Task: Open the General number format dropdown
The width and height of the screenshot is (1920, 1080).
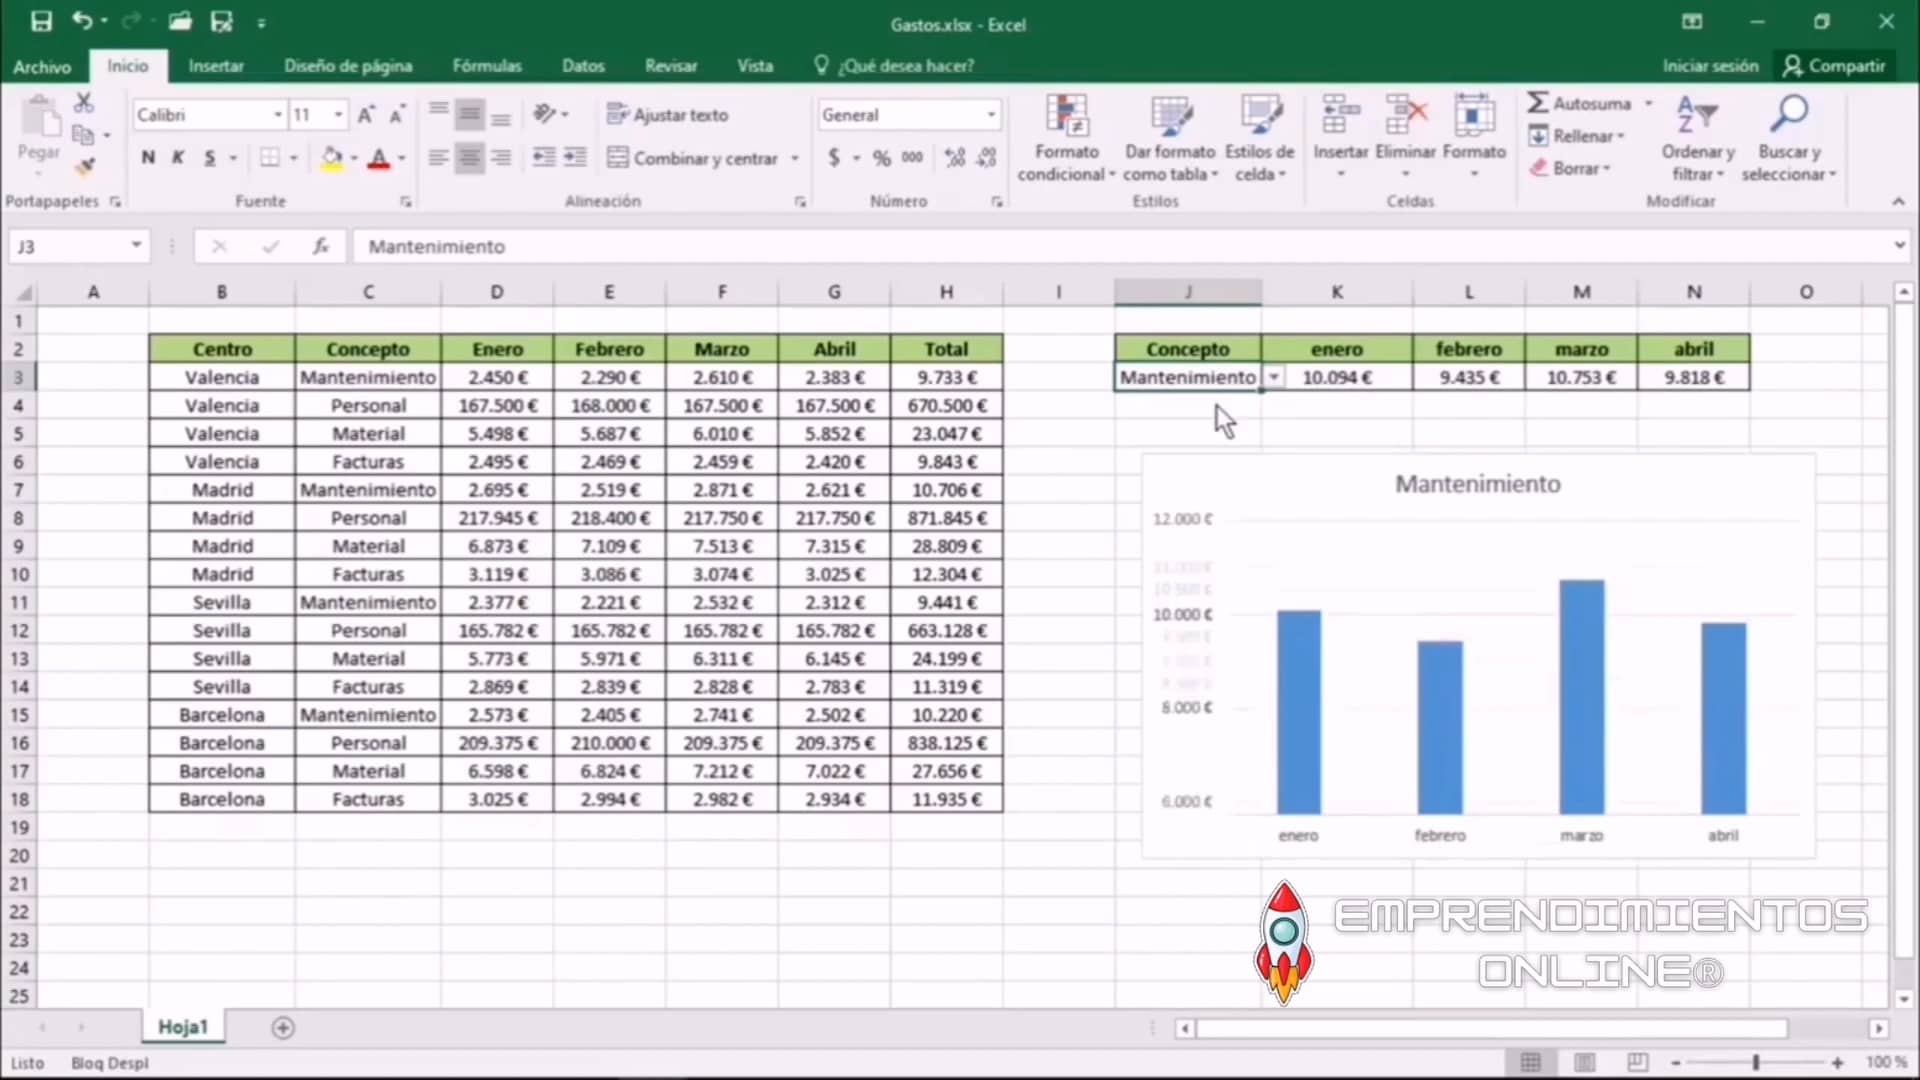Action: point(989,114)
